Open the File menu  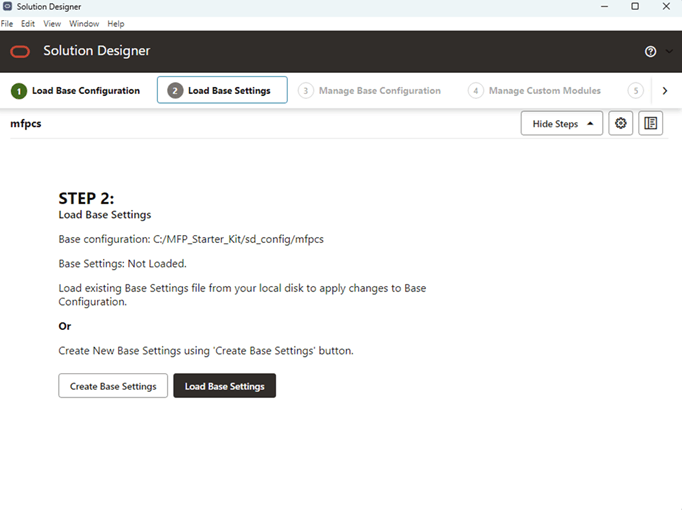pyautogui.click(x=7, y=24)
